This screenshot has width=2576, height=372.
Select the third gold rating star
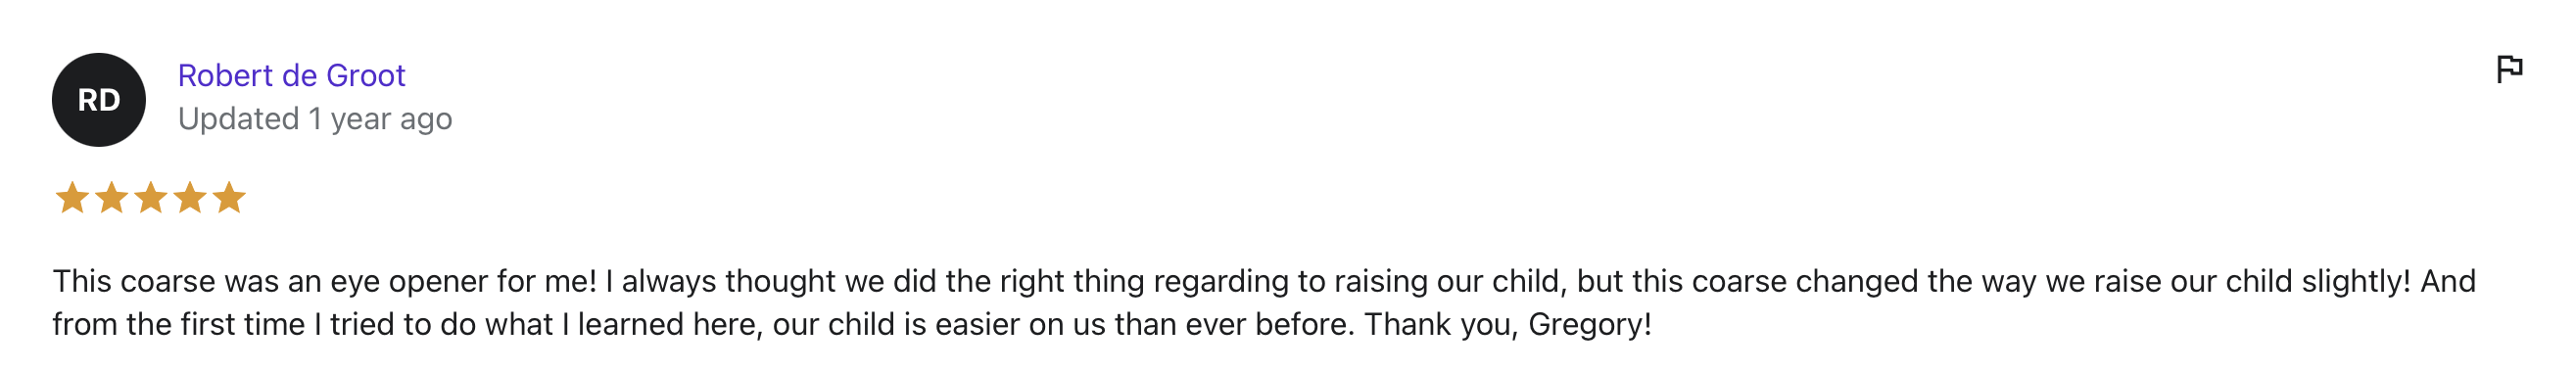[150, 198]
